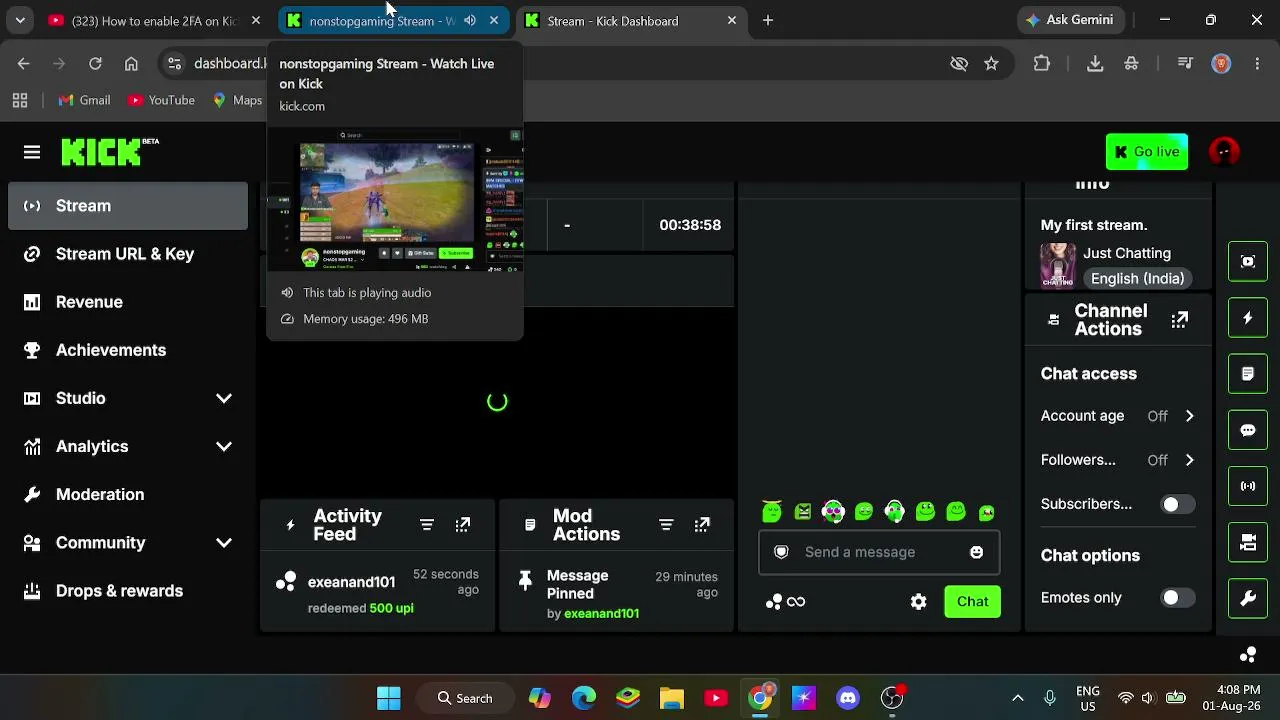Close the nonstopgaming Stream tab
Image resolution: width=1280 pixels, height=720 pixels.
click(494, 21)
